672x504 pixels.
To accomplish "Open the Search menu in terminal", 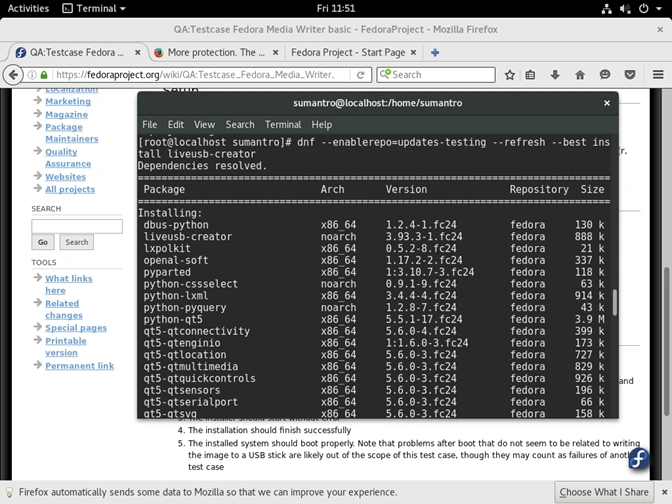I will click(240, 125).
